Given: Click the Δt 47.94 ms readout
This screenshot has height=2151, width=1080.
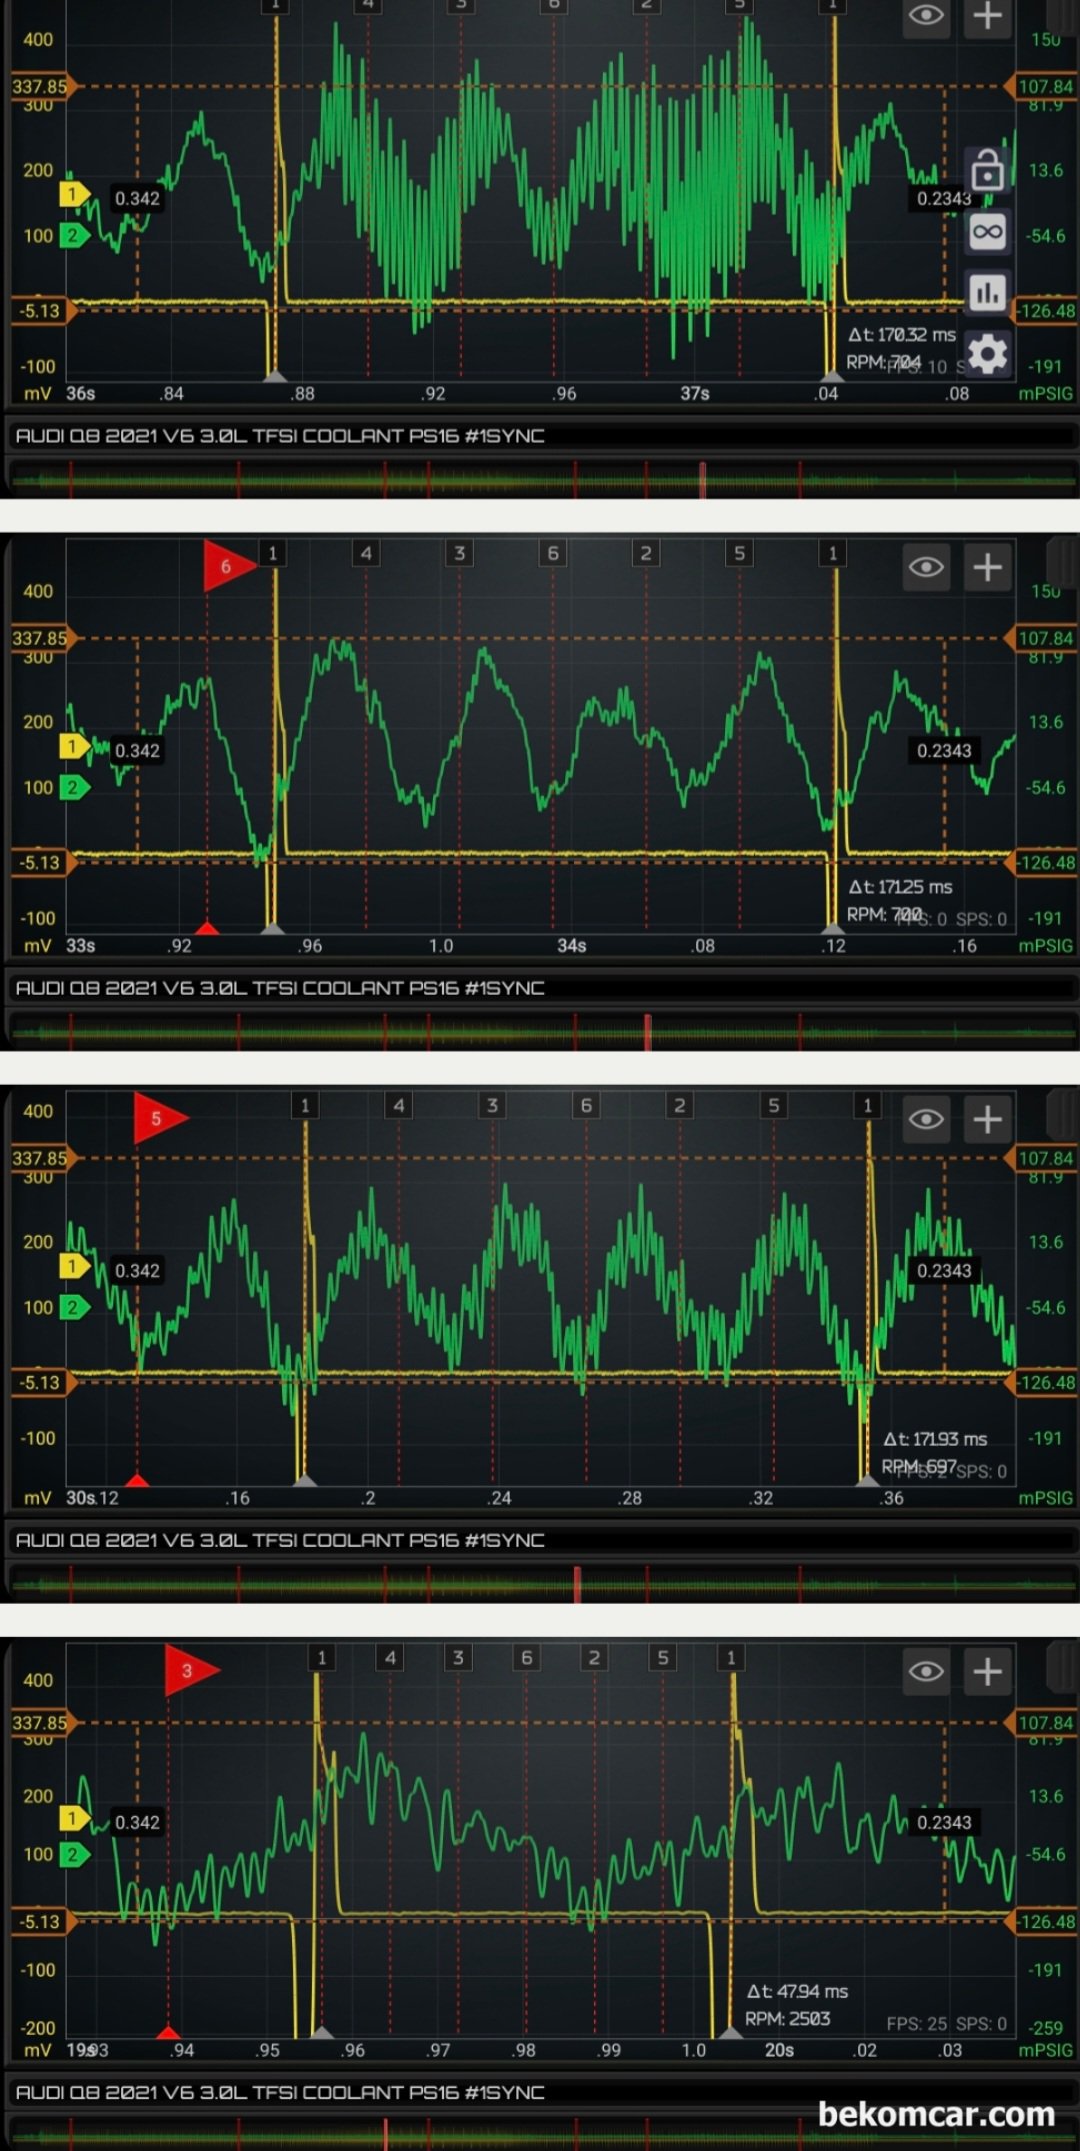Looking at the screenshot, I should click(x=797, y=1991).
